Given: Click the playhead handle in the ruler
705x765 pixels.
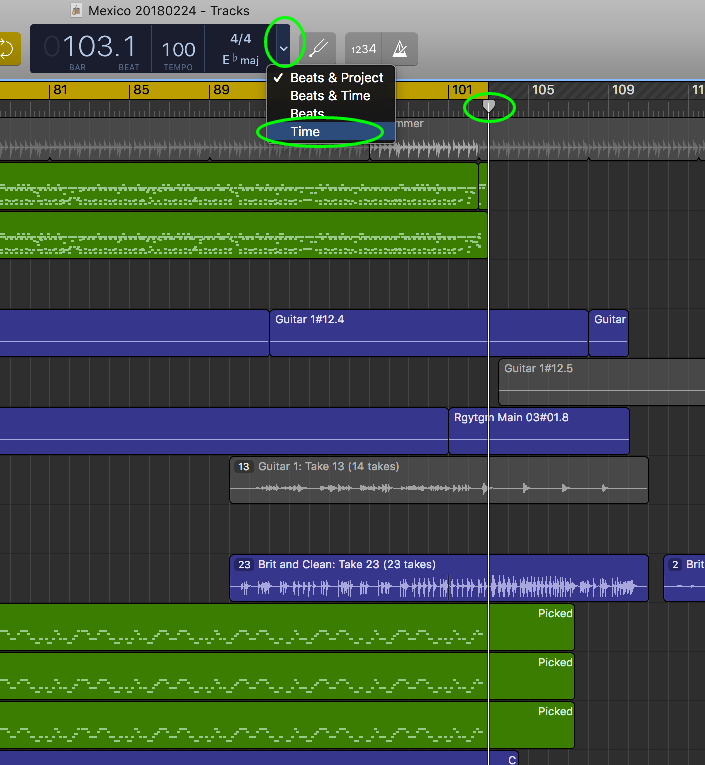Looking at the screenshot, I should tap(488, 106).
